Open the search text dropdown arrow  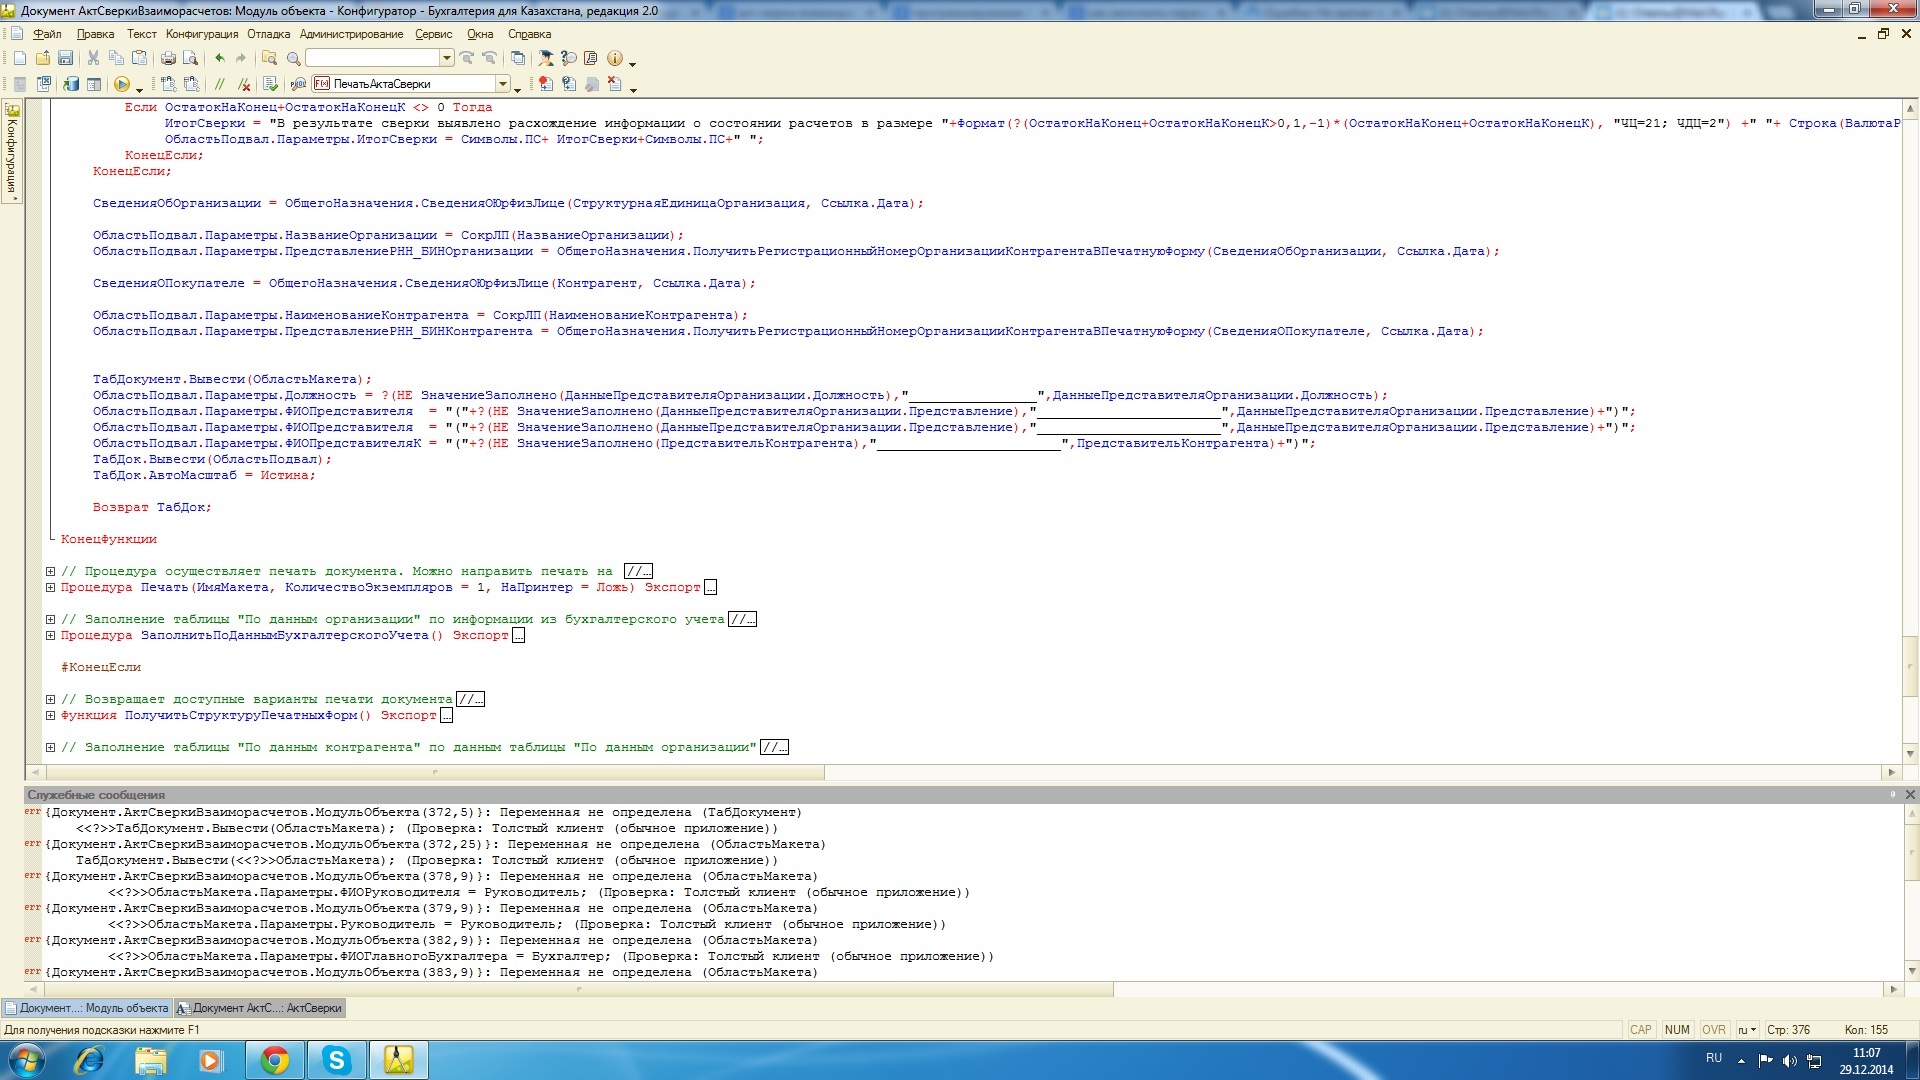click(447, 58)
